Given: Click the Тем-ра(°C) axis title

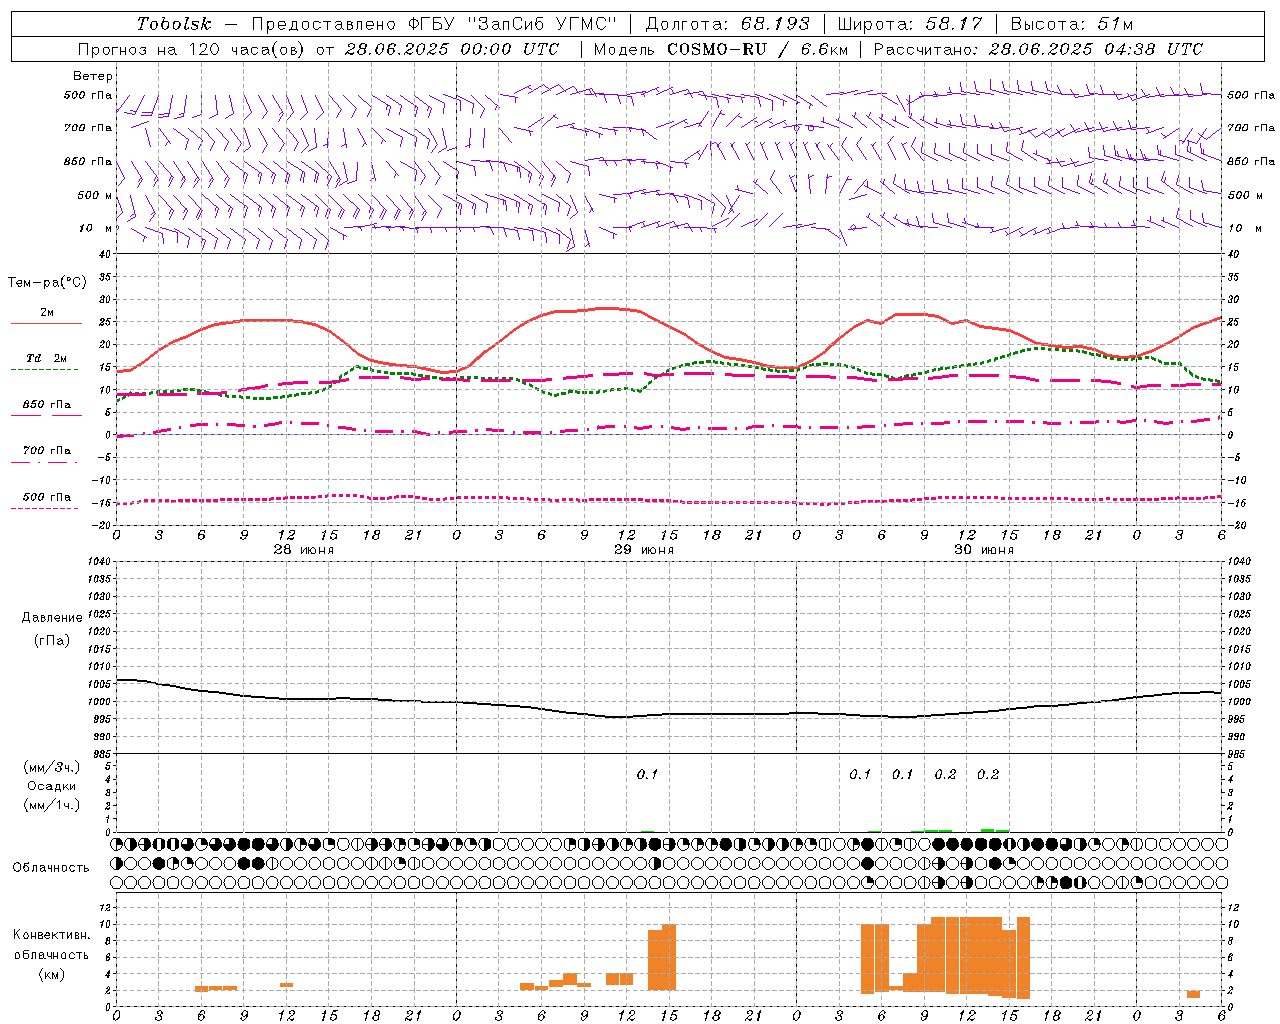Looking at the screenshot, I should [47, 283].
